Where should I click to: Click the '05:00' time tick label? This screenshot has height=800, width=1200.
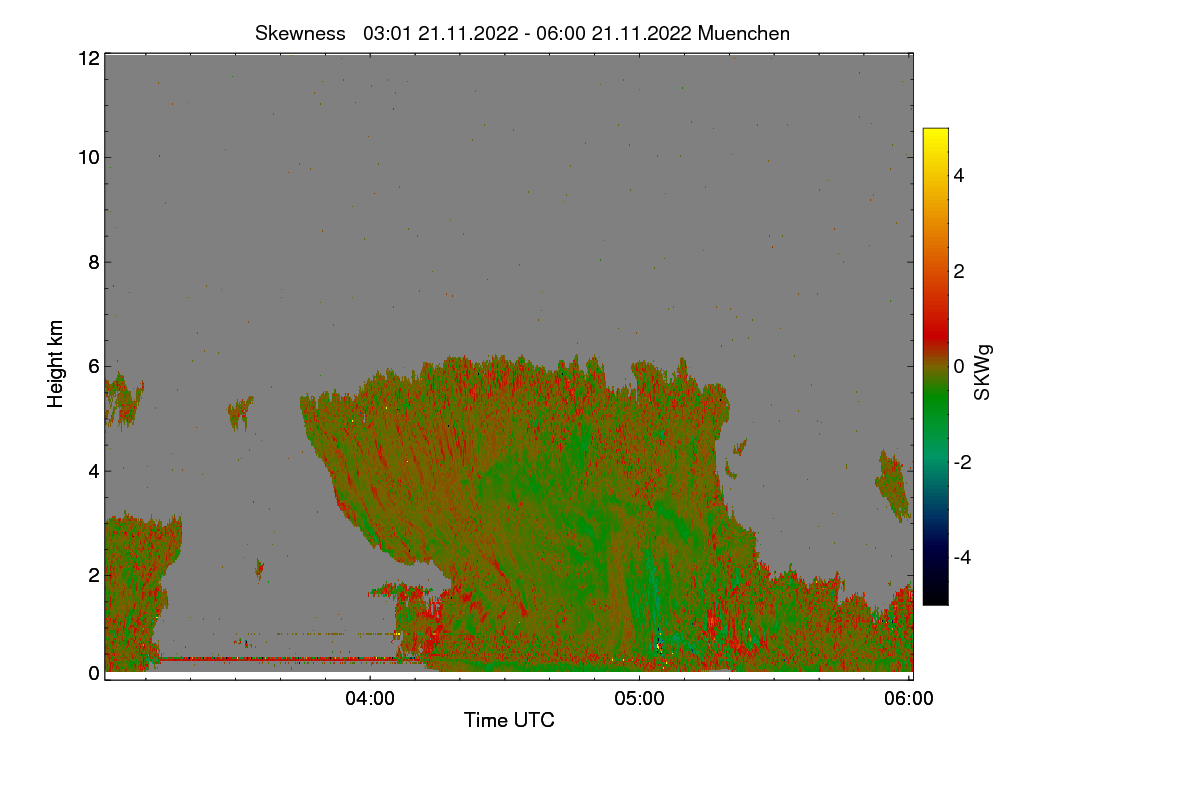pyautogui.click(x=640, y=699)
